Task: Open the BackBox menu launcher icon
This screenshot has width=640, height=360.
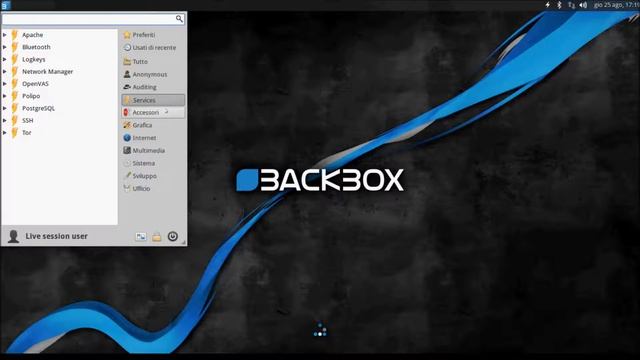Action: coord(5,5)
